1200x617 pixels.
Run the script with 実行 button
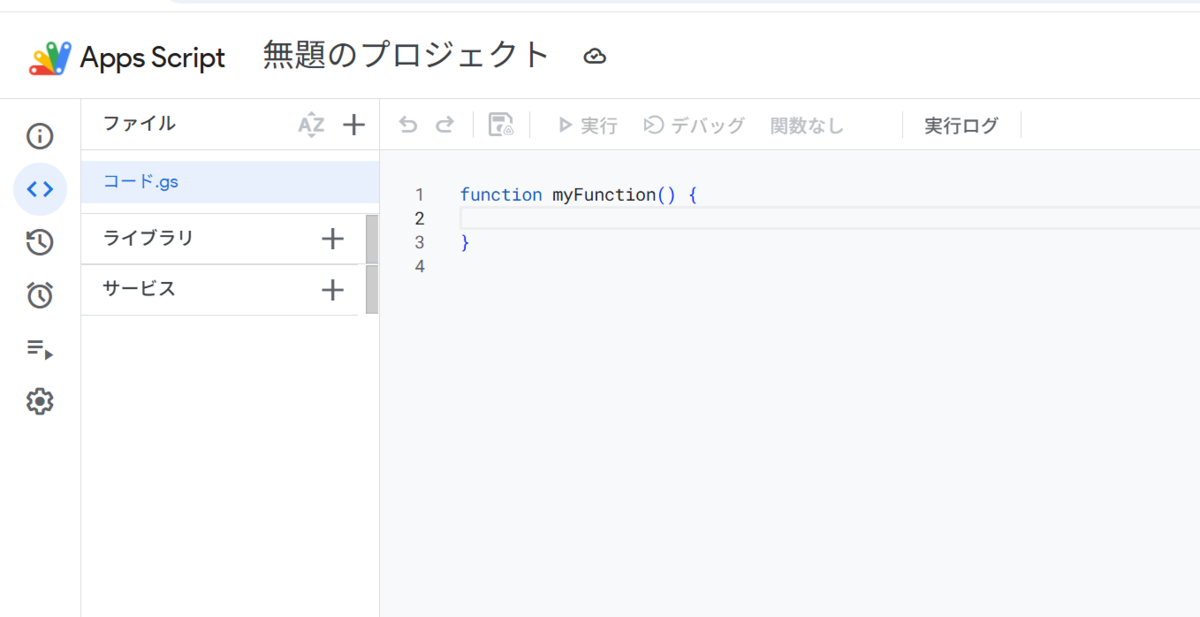pyautogui.click(x=588, y=125)
